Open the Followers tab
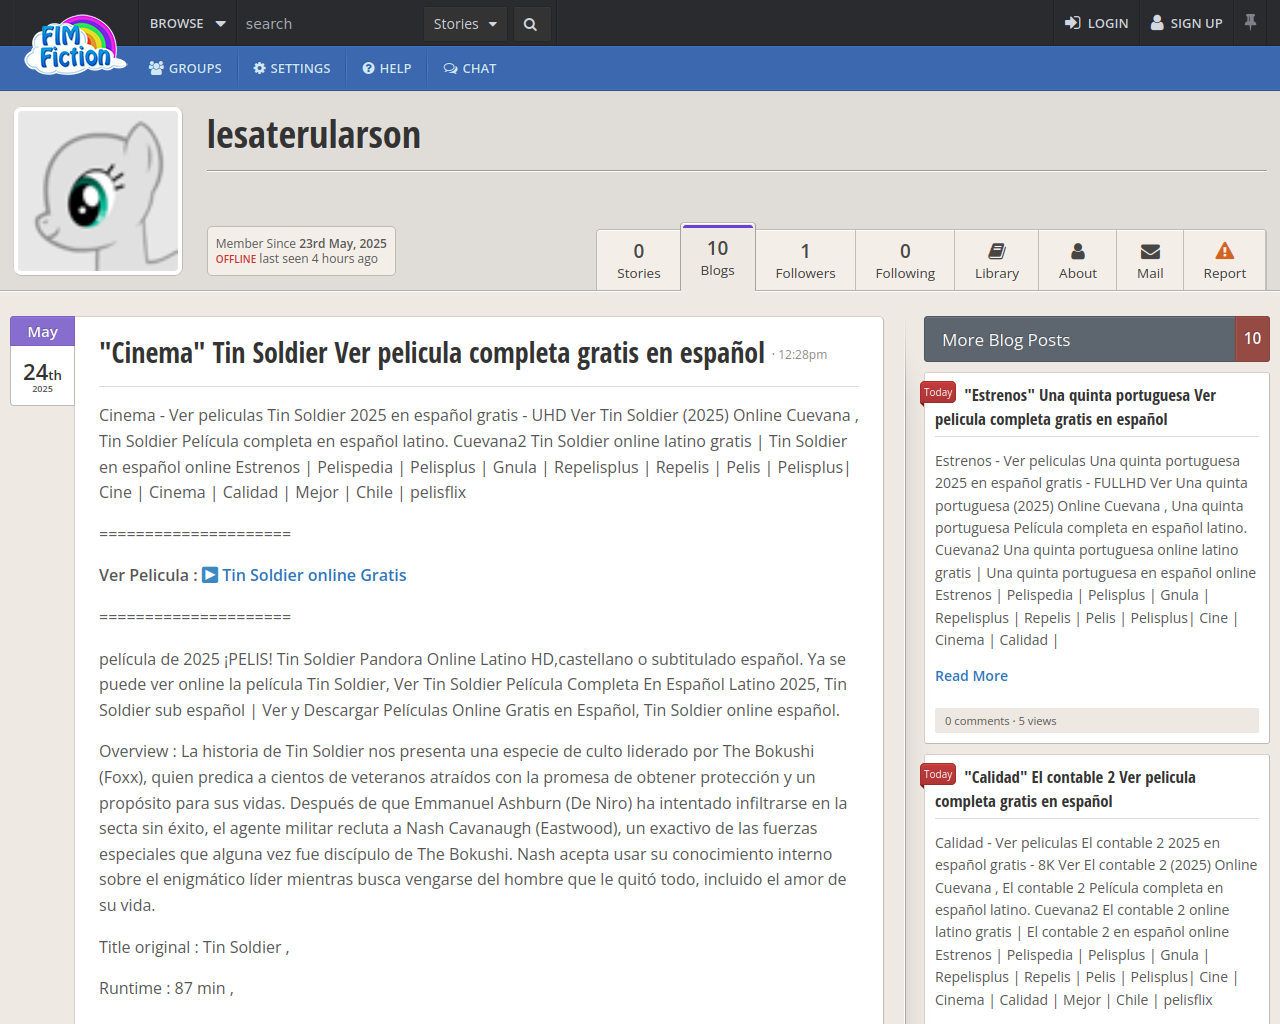Screen dimensions: 1280x1024 pos(805,260)
